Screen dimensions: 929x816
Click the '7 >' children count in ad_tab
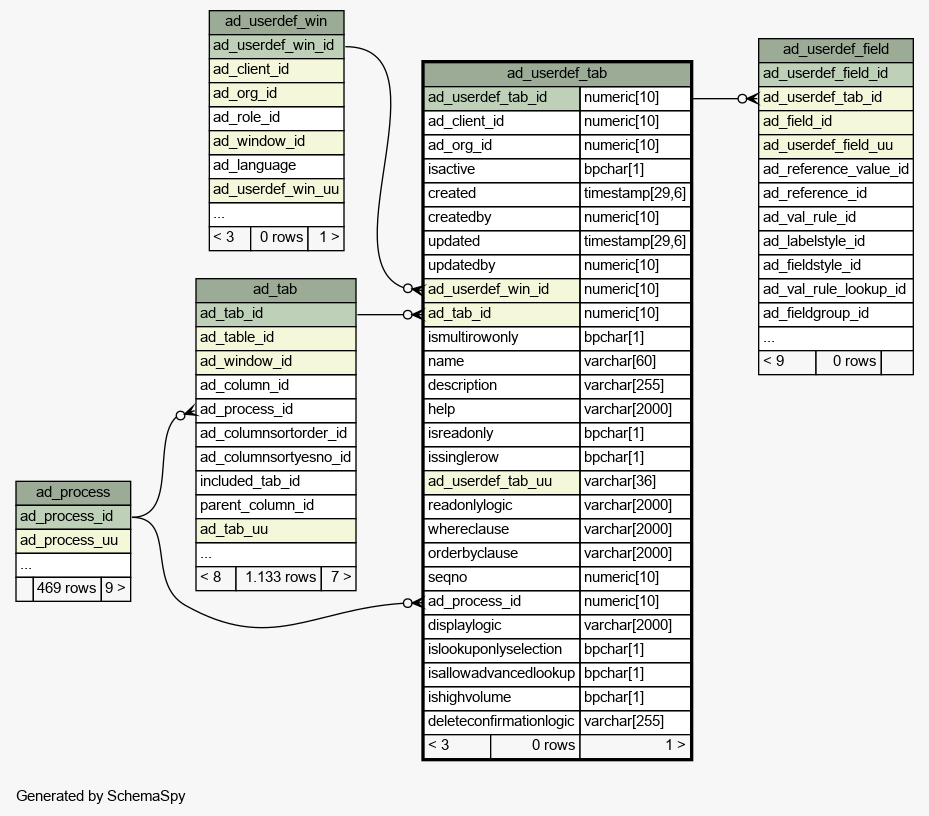click(338, 577)
